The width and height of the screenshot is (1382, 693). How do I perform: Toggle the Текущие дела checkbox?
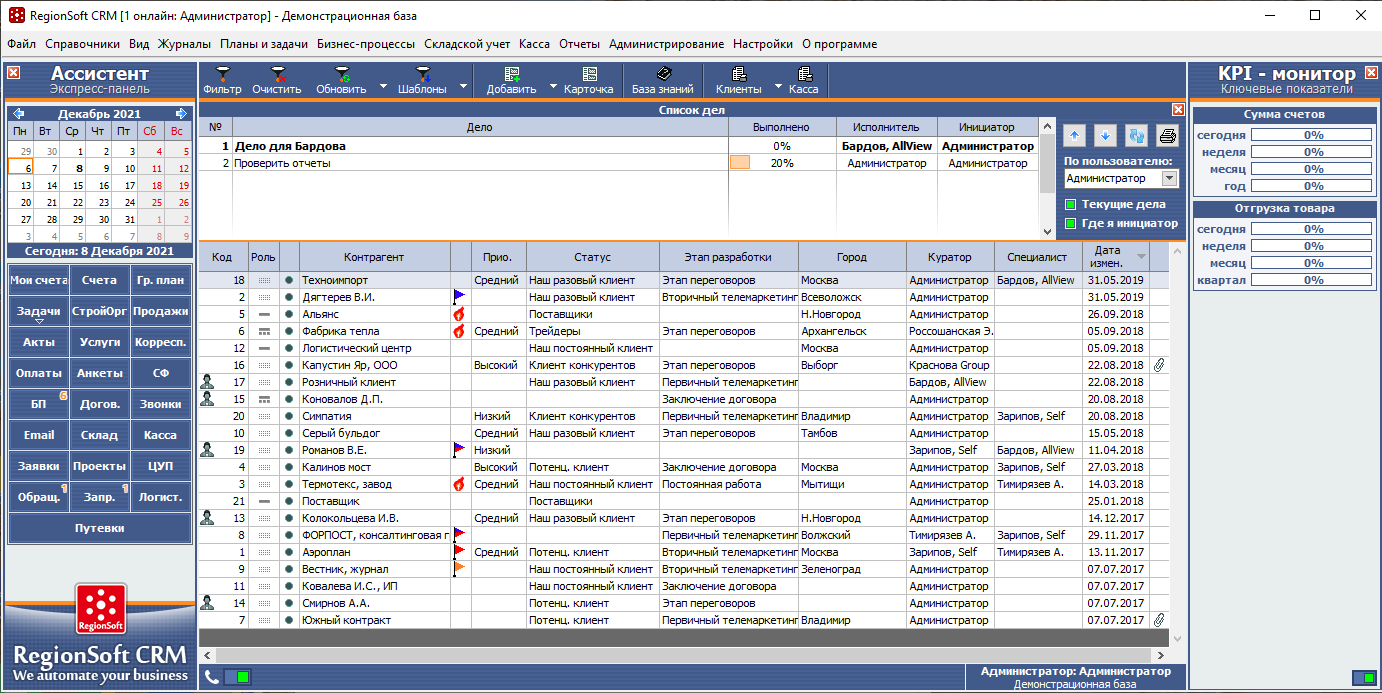coord(1070,204)
